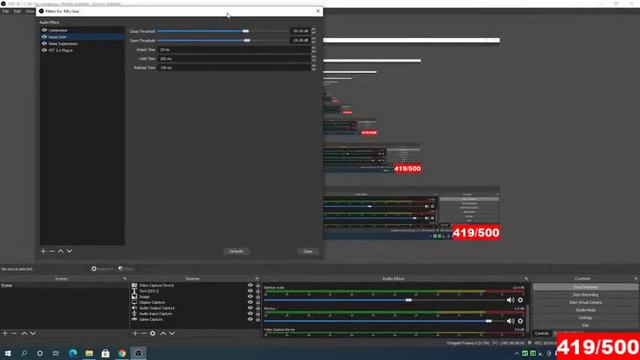Move the selected filter down in the list

coord(69,251)
